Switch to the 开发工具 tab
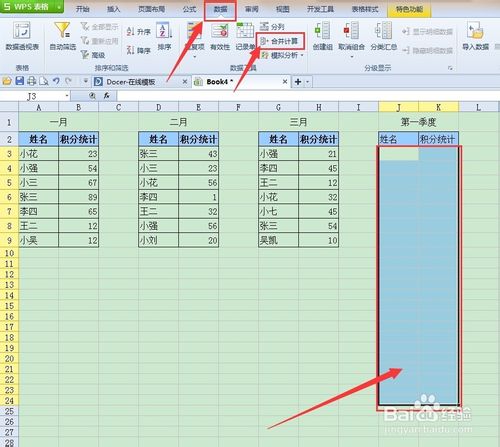This screenshot has height=447, width=500. coord(320,9)
